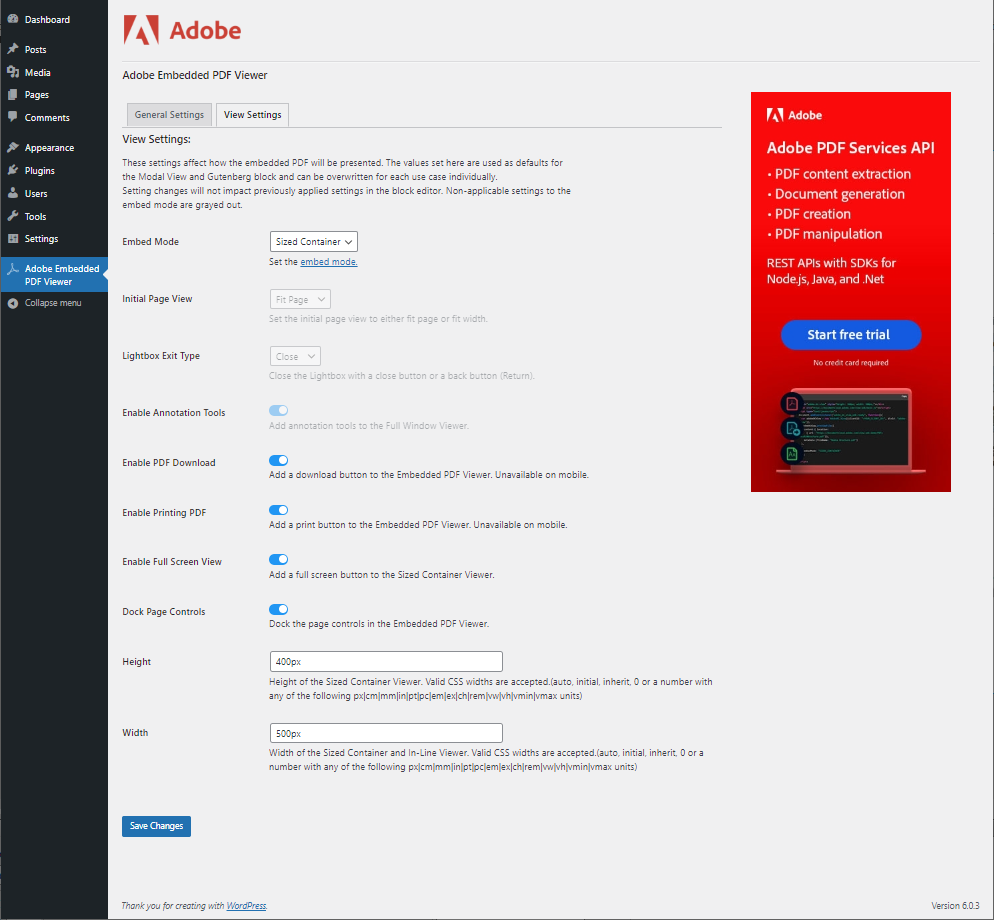Click the Comments speech bubble icon
Viewport: 994px width, 920px height.
pyautogui.click(x=13, y=117)
